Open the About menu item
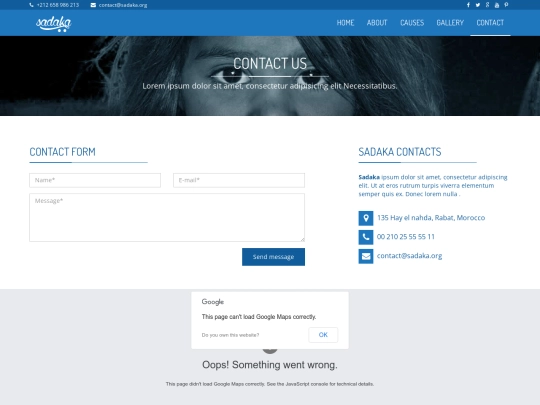The height and width of the screenshot is (405, 540). 377,23
